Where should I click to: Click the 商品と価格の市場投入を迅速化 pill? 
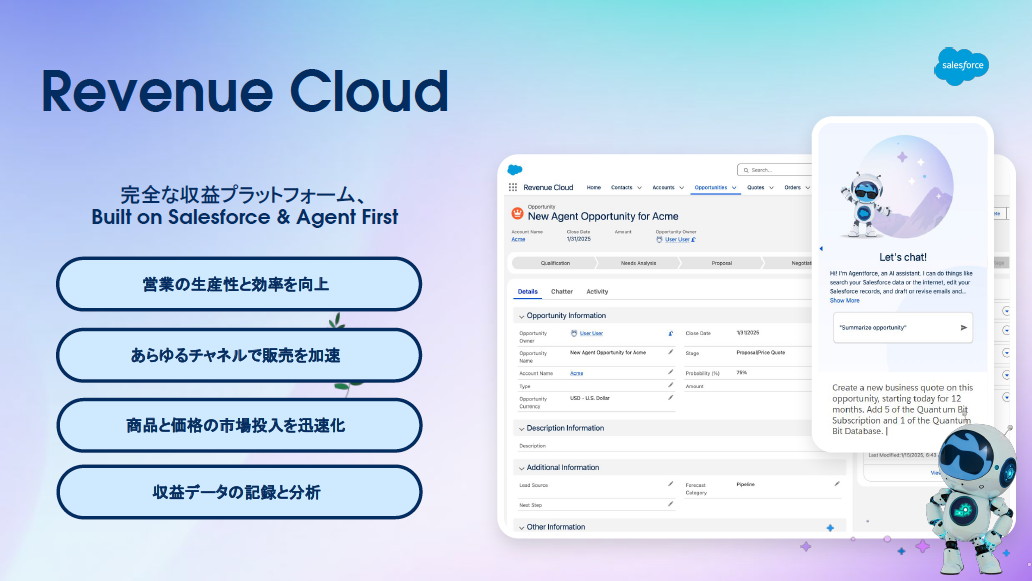click(239, 425)
